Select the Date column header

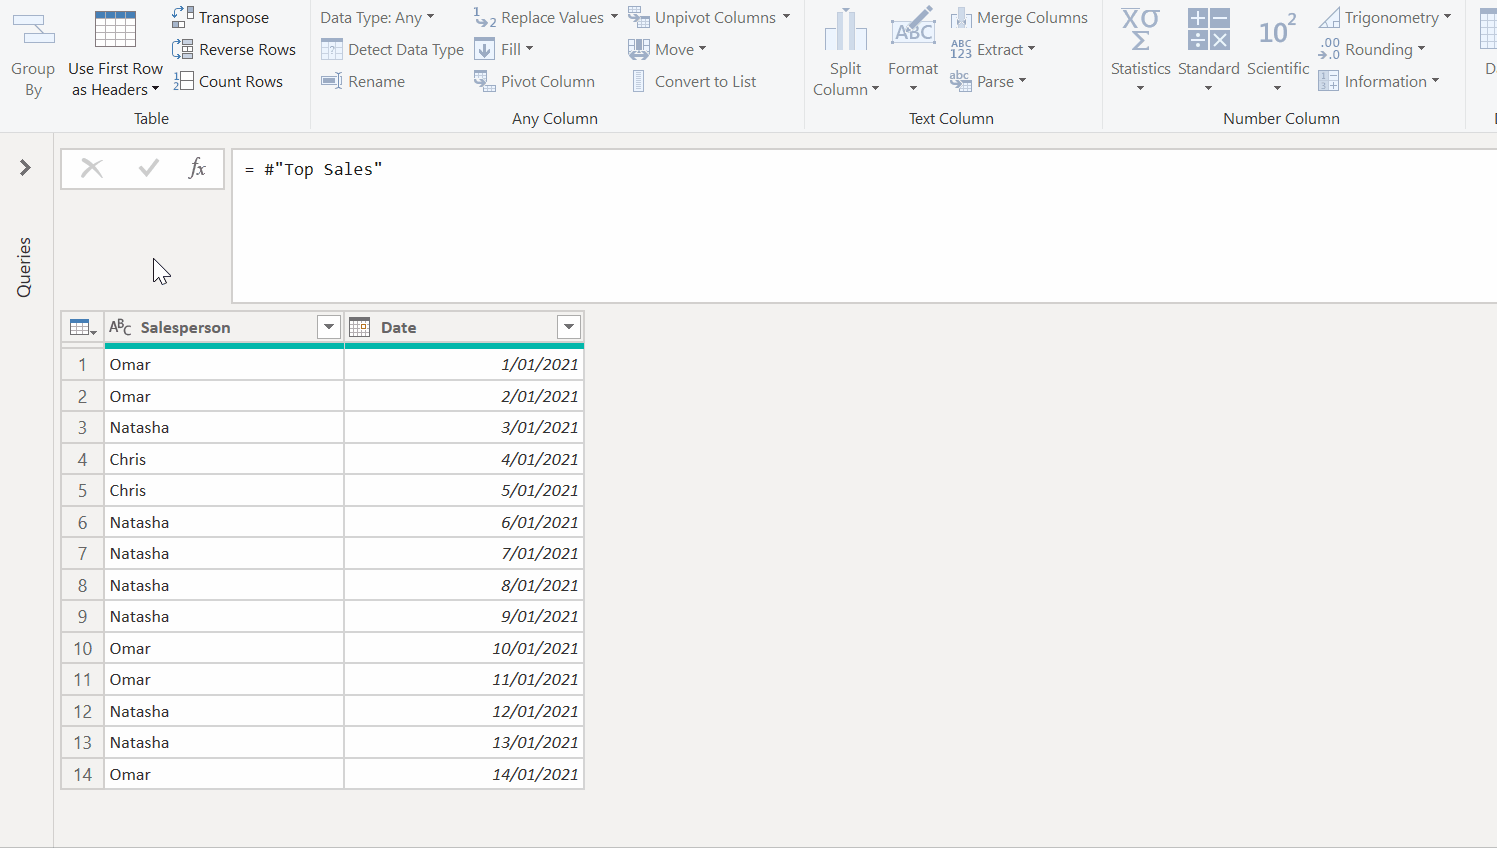click(x=464, y=327)
